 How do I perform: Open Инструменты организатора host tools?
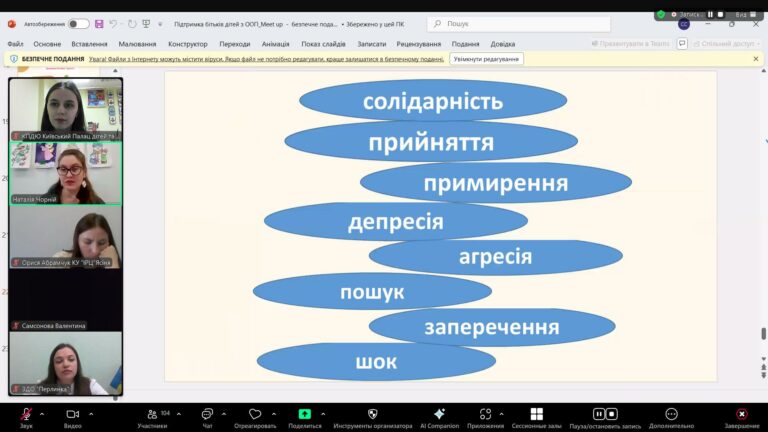coord(372,414)
